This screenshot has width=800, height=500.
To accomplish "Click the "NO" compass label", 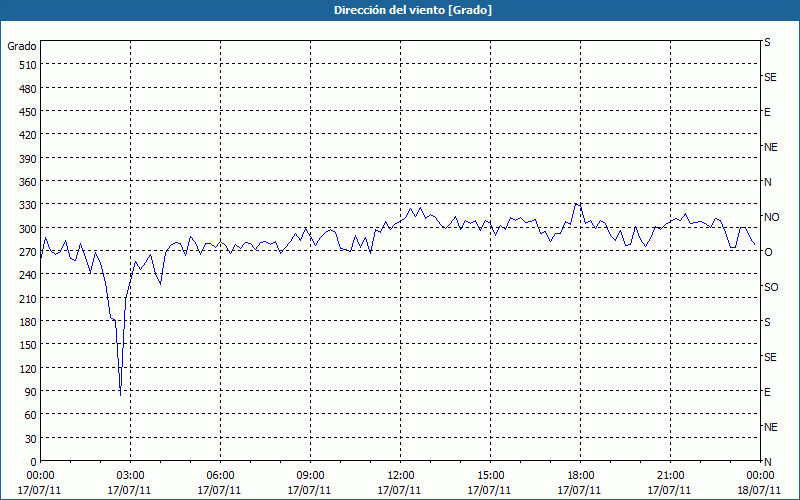I will point(771,217).
